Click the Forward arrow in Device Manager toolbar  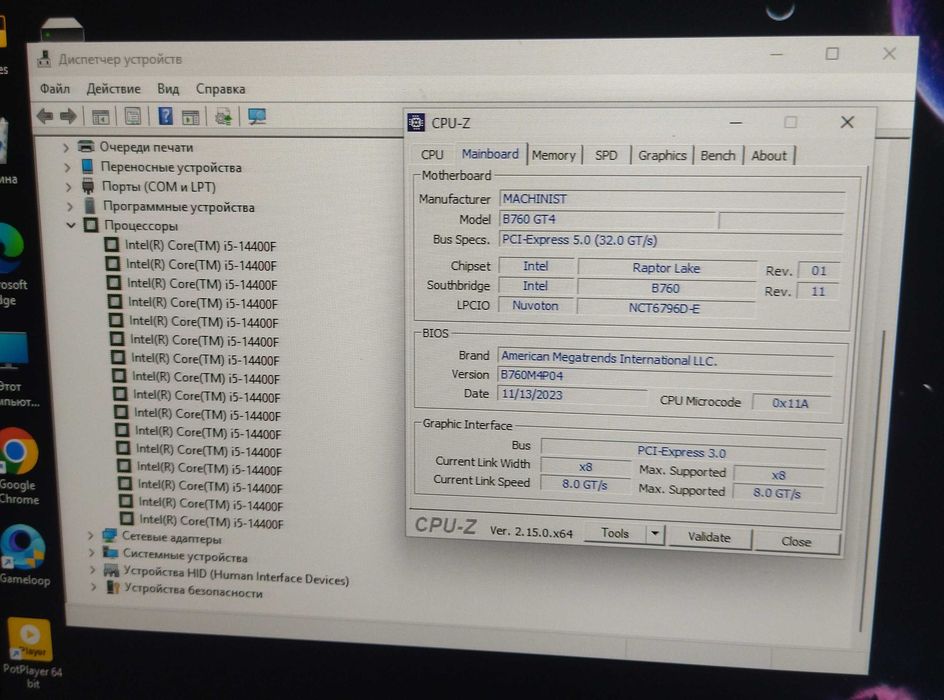click(x=68, y=115)
